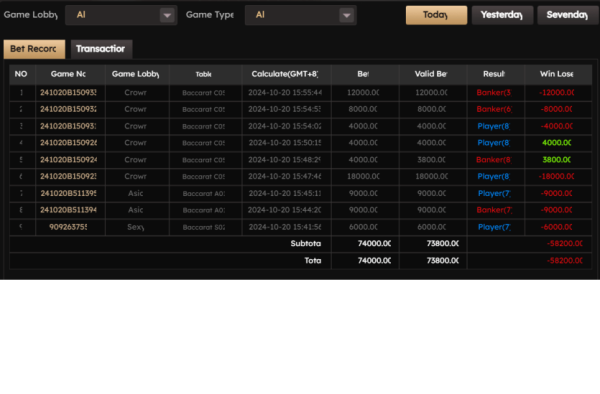The height and width of the screenshot is (394, 600).
Task: Switch to the Transaction tab
Action: tap(101, 49)
